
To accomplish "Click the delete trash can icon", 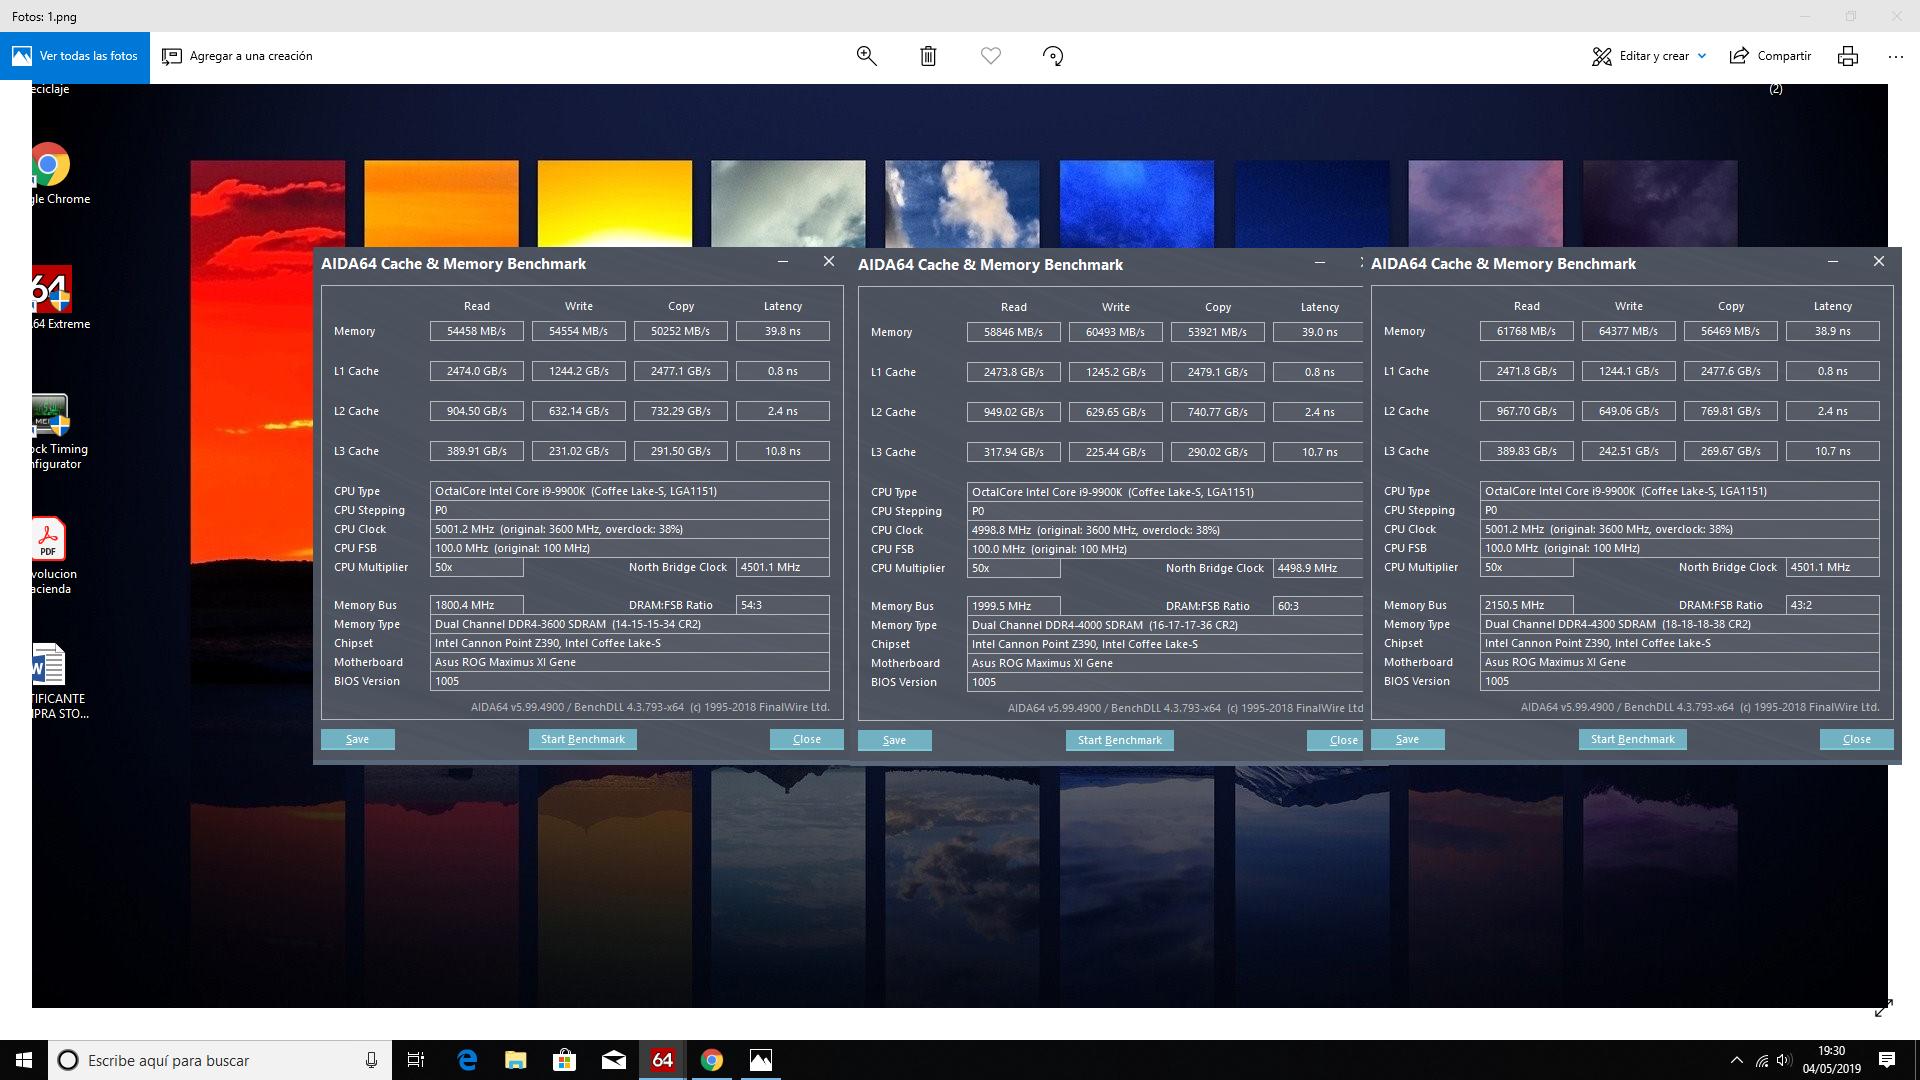I will 928,56.
